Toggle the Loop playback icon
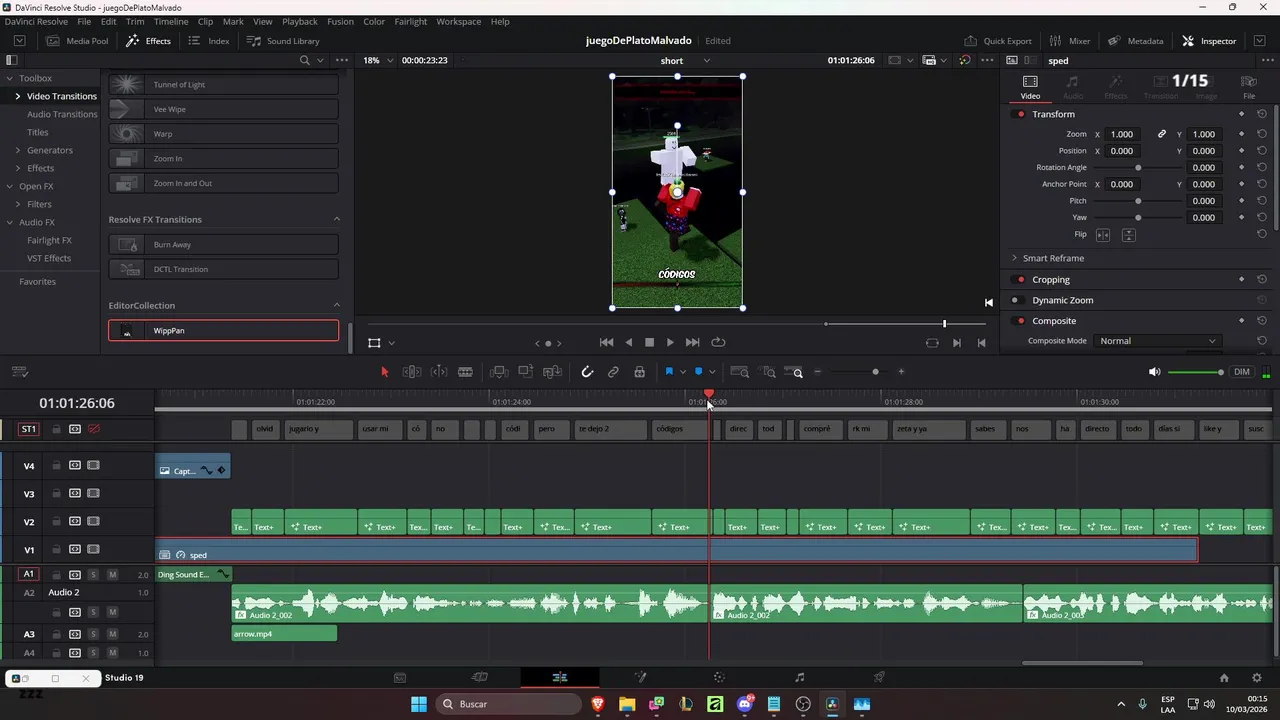 (x=718, y=342)
